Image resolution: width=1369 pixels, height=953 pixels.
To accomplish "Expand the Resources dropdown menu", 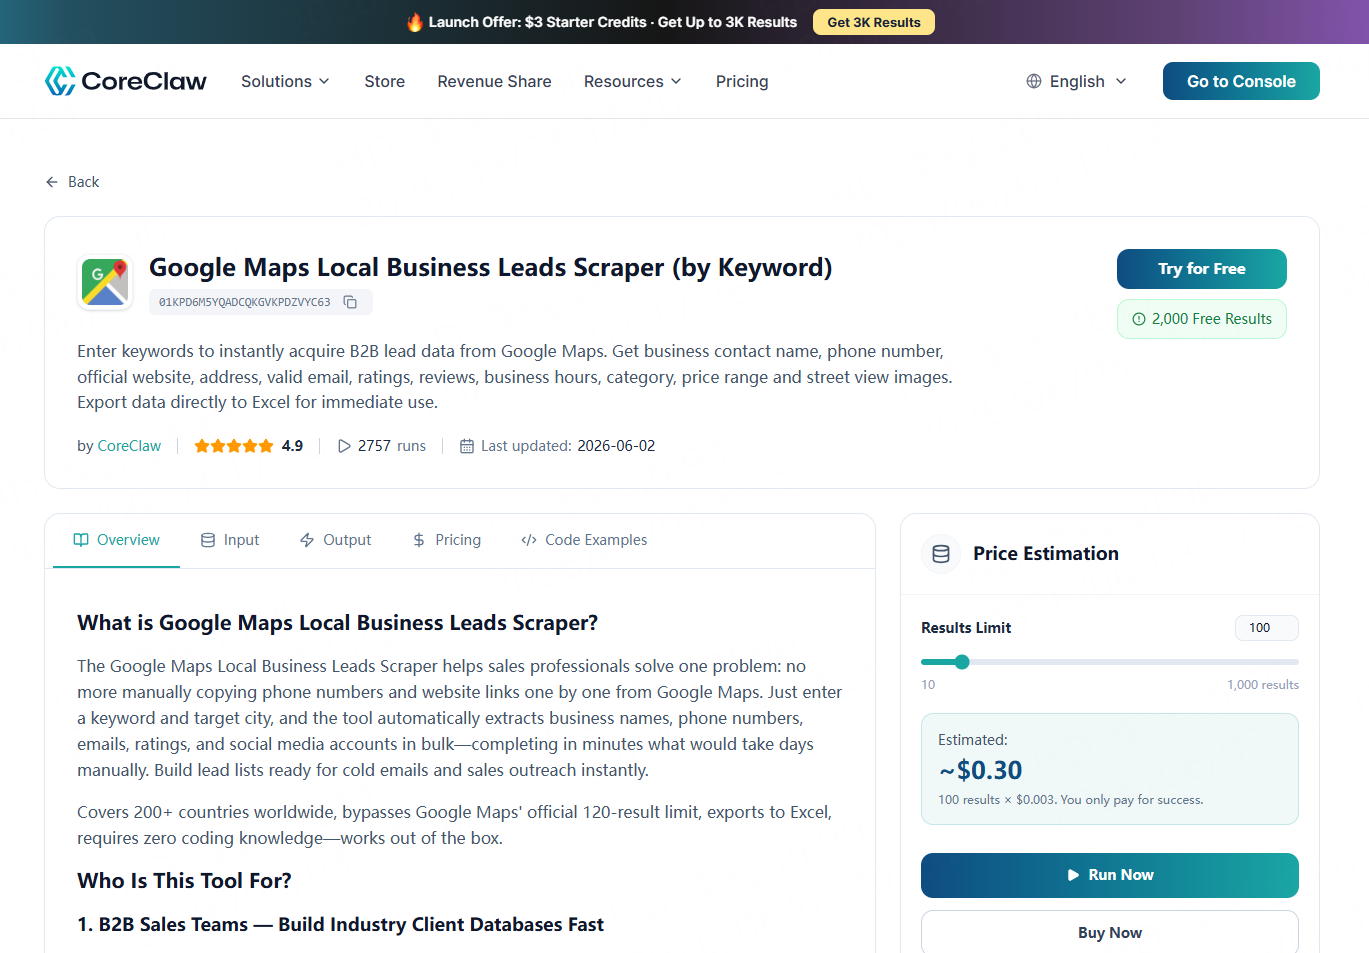I will [x=633, y=81].
